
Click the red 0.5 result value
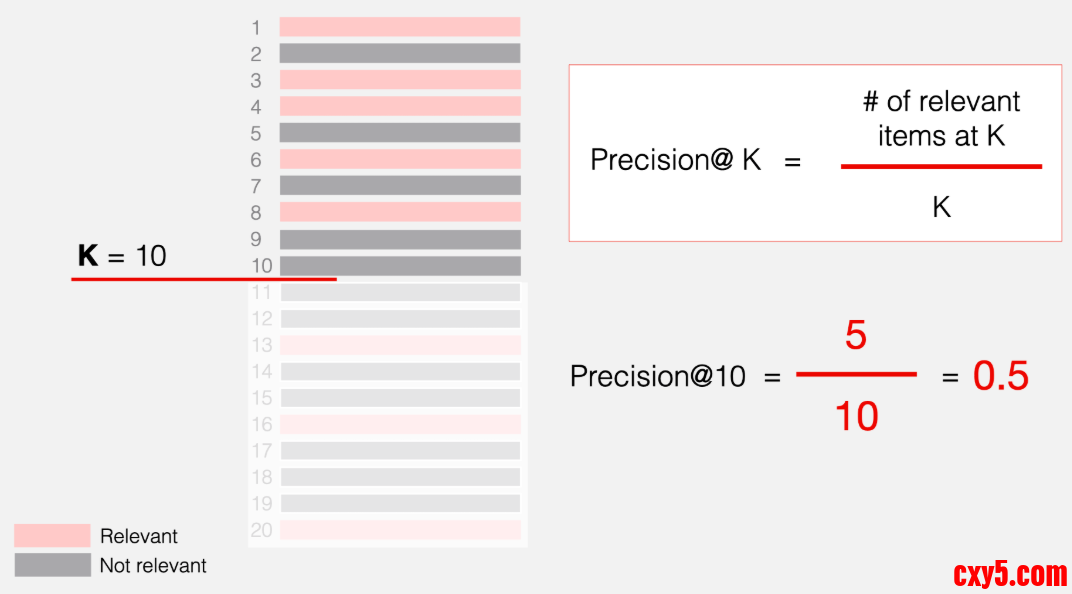[x=1000, y=376]
